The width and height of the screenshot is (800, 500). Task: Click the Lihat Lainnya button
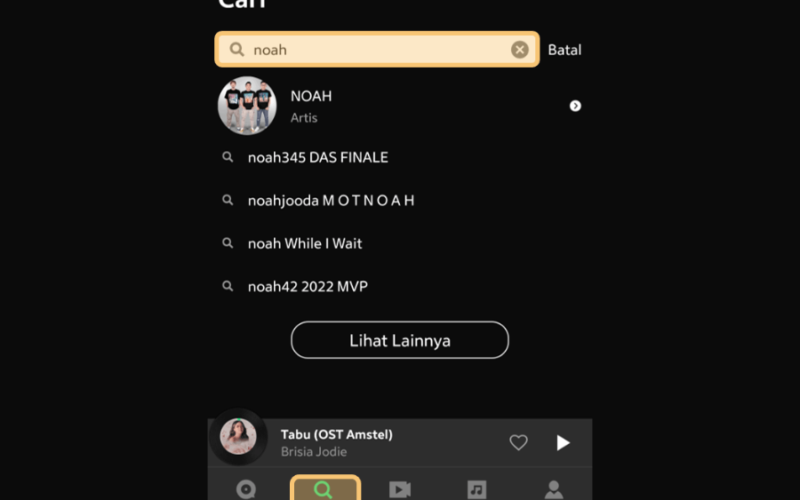400,340
